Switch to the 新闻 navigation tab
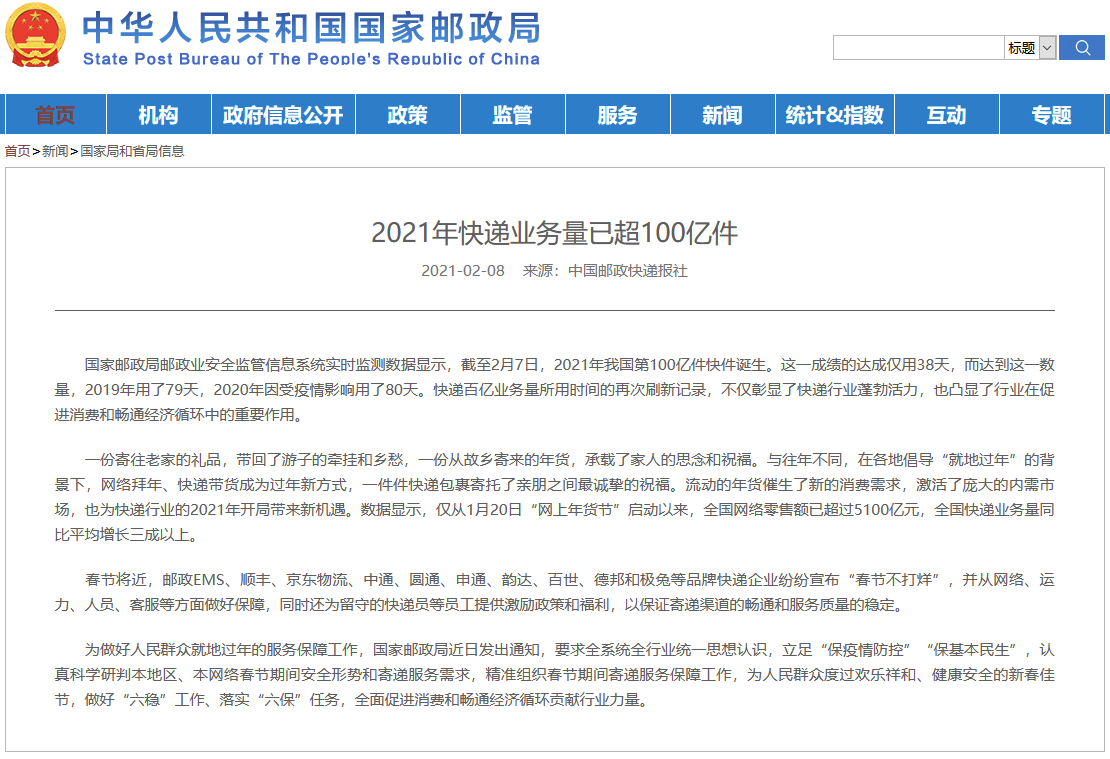The image size is (1110, 759). (722, 114)
